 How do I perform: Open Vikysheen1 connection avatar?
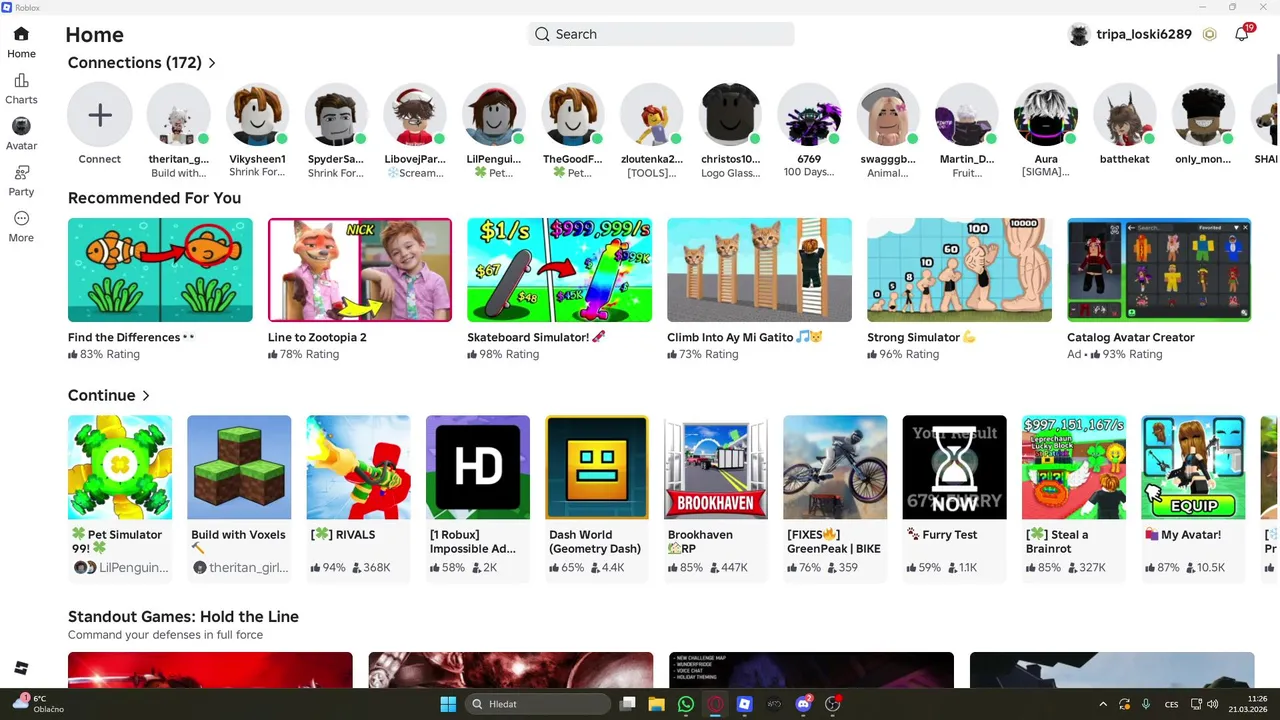258,114
